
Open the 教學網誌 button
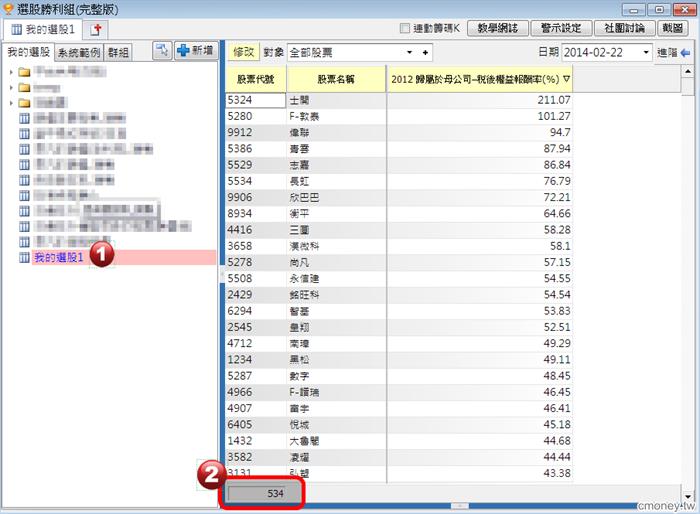coord(498,28)
